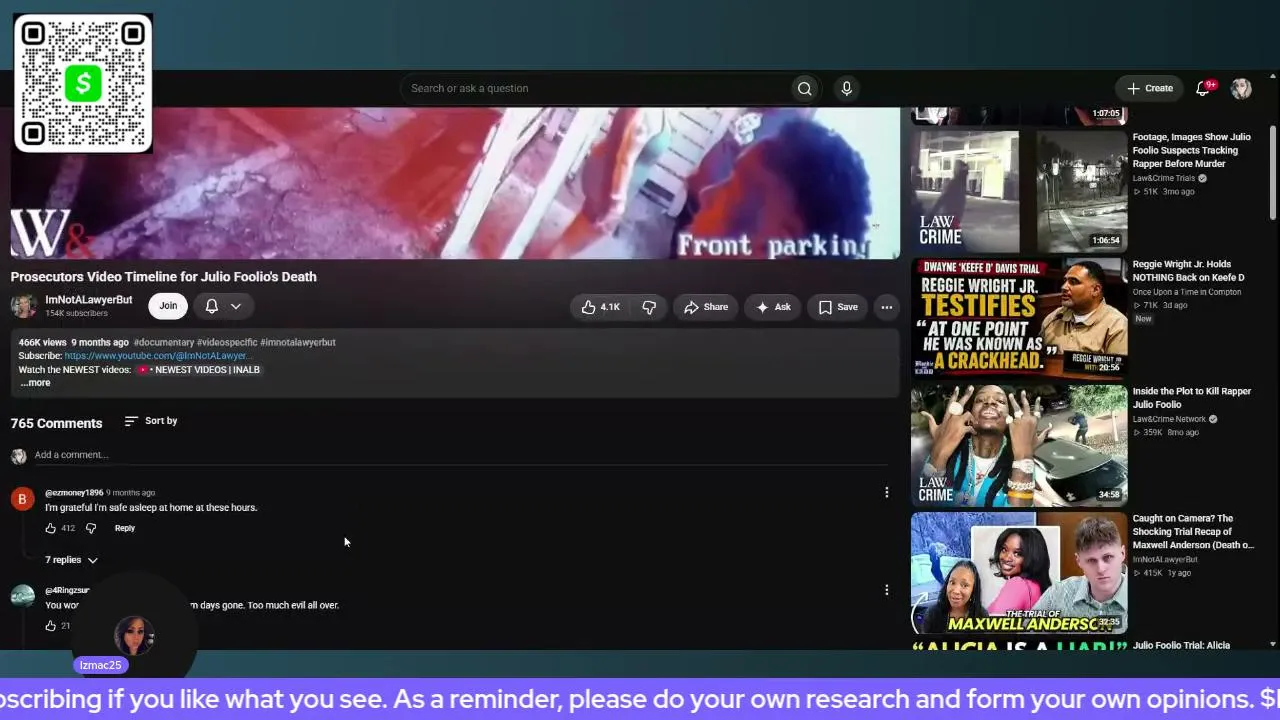Viewport: 1280px width, 720px height.
Task: Save the video with the Save button
Action: click(x=838, y=307)
